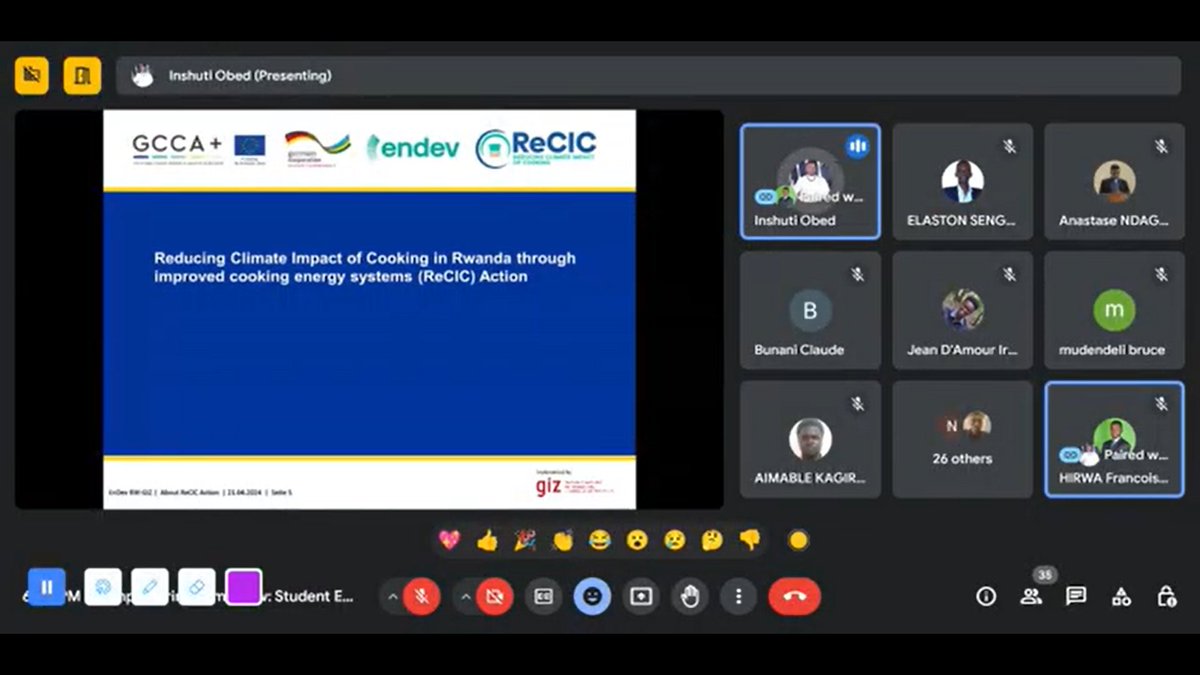Select AIMABLE KAGIR participant tile
The height and width of the screenshot is (675, 1200).
(810, 439)
